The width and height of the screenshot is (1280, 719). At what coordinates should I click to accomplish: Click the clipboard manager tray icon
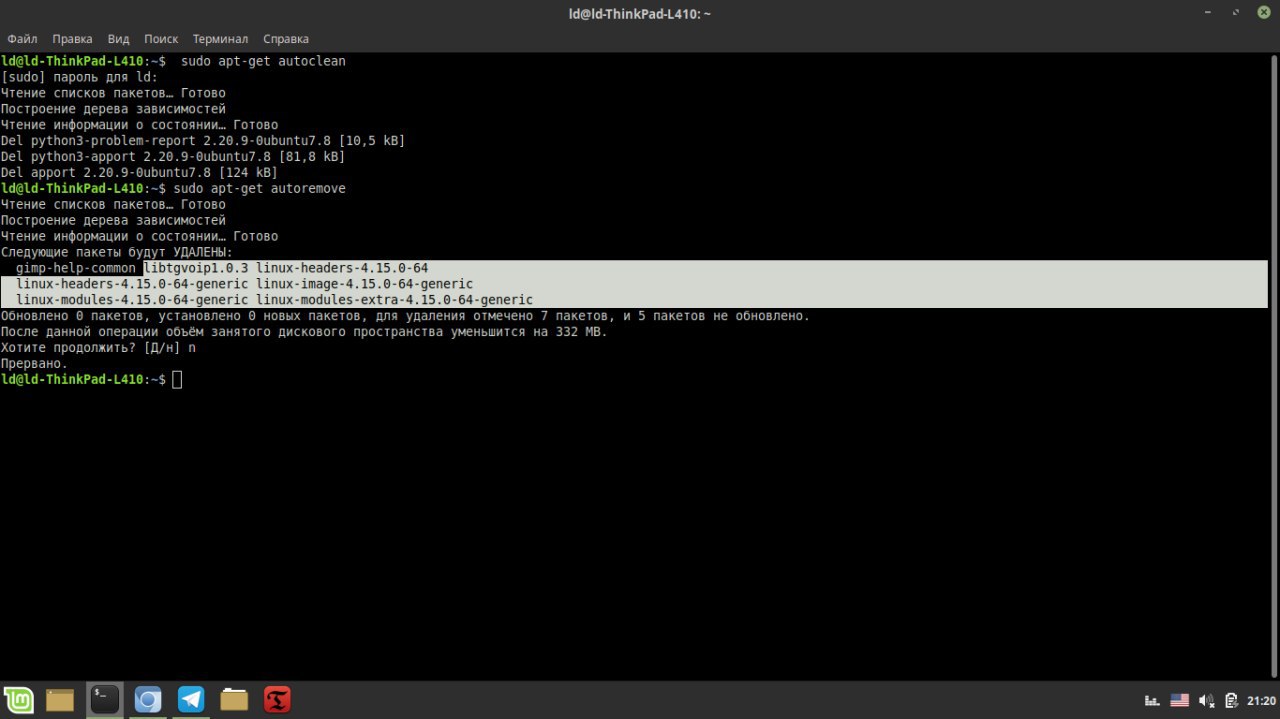coord(1232,700)
